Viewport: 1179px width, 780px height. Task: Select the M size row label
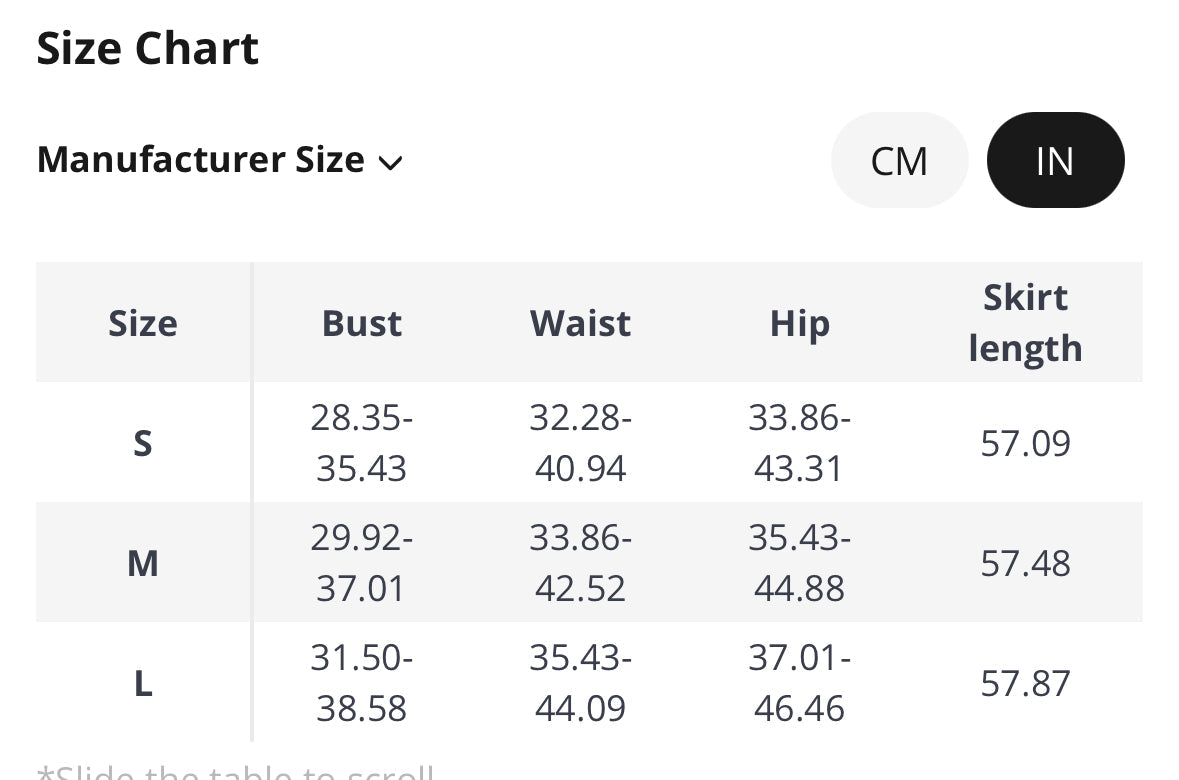143,563
